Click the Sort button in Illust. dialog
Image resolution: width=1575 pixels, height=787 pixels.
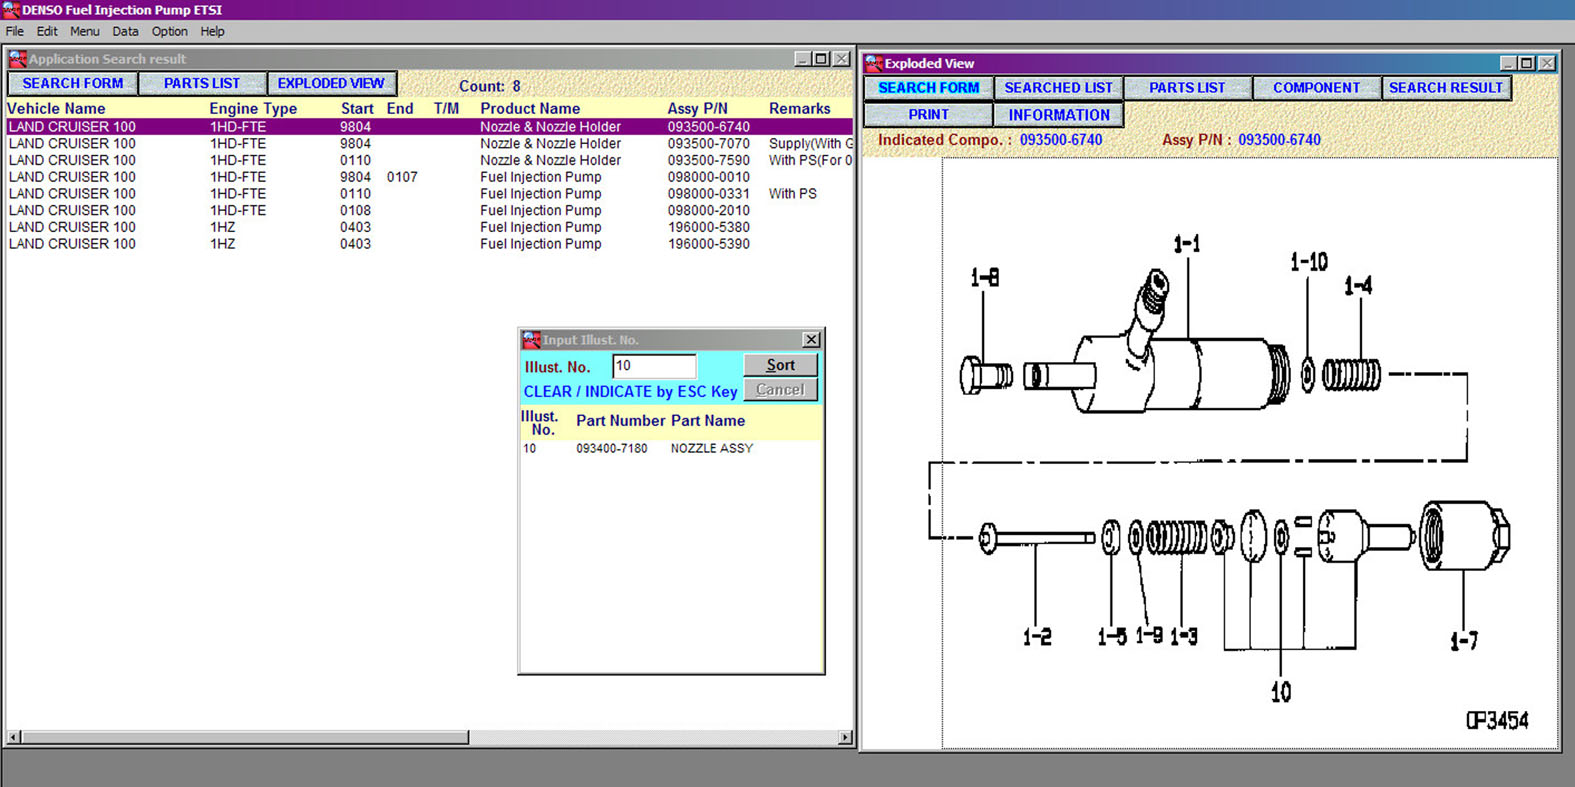[780, 365]
